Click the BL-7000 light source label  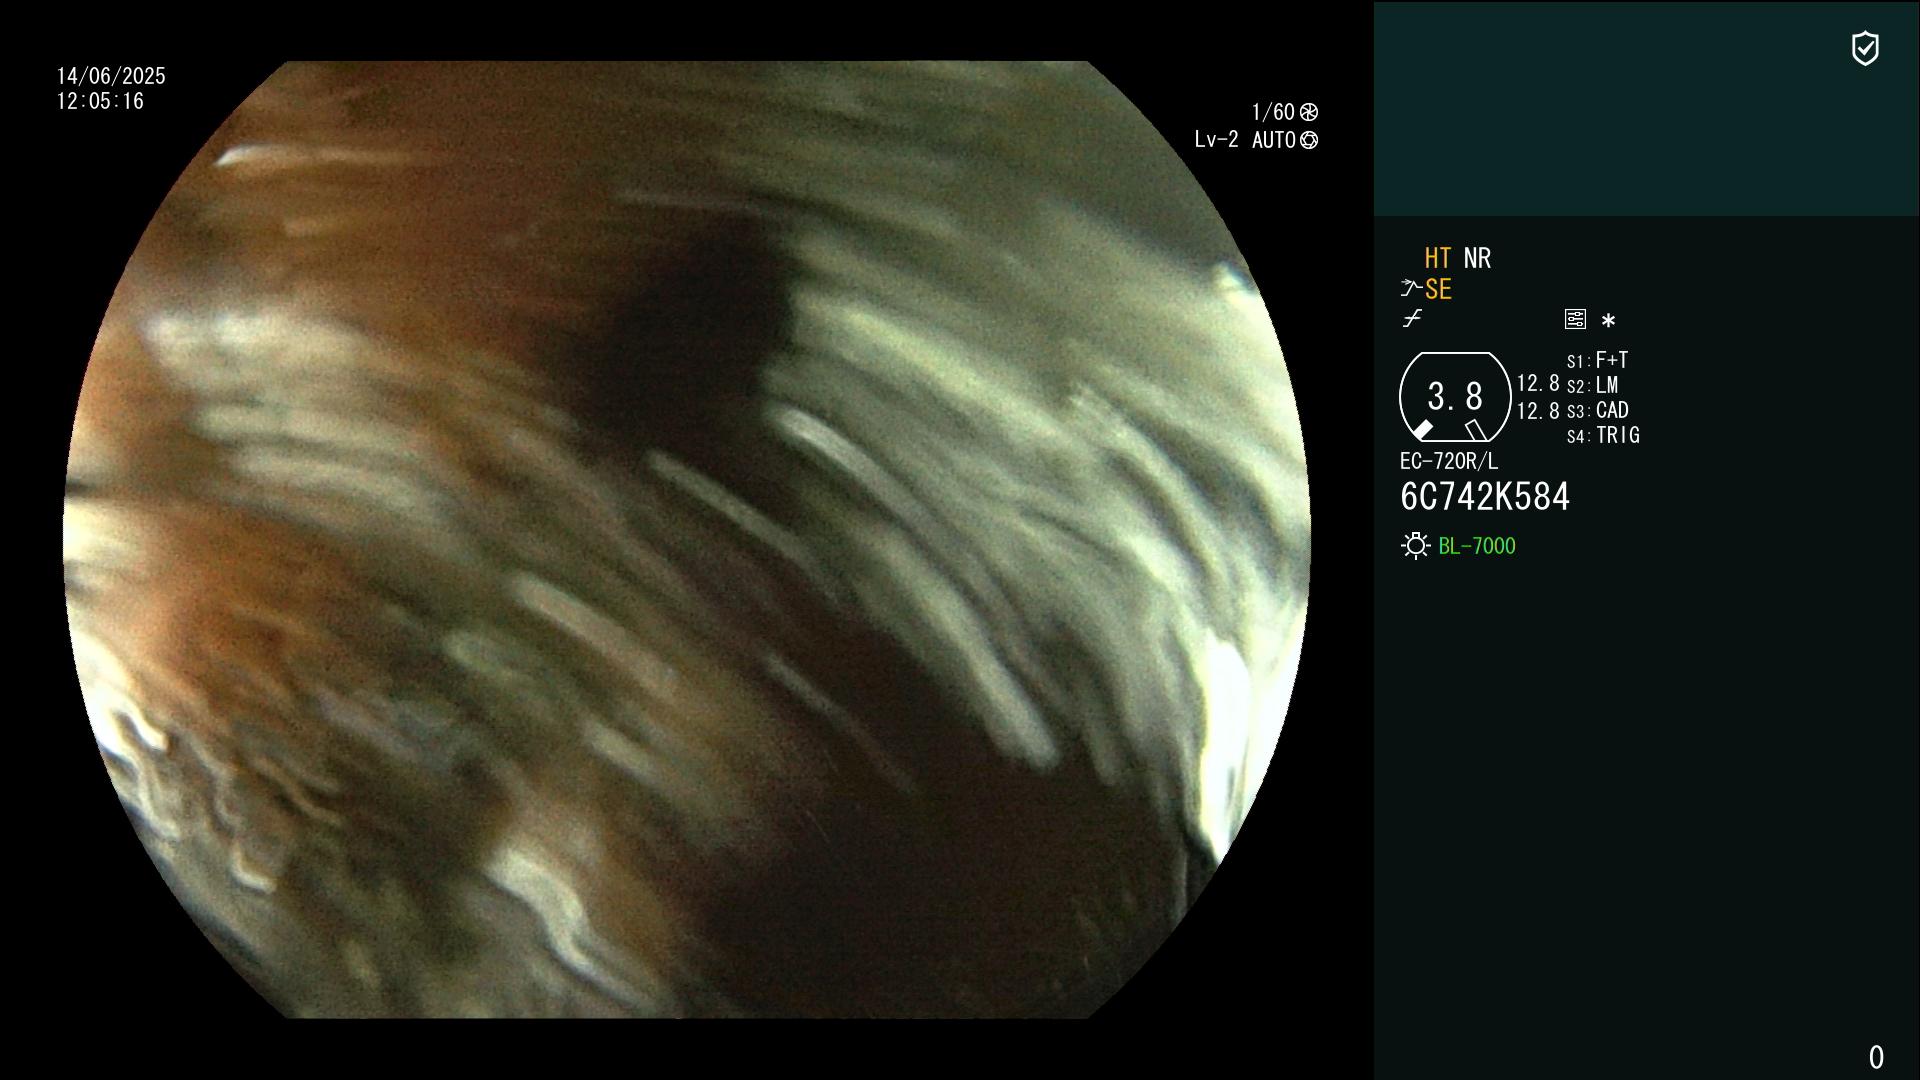[x=1477, y=546]
